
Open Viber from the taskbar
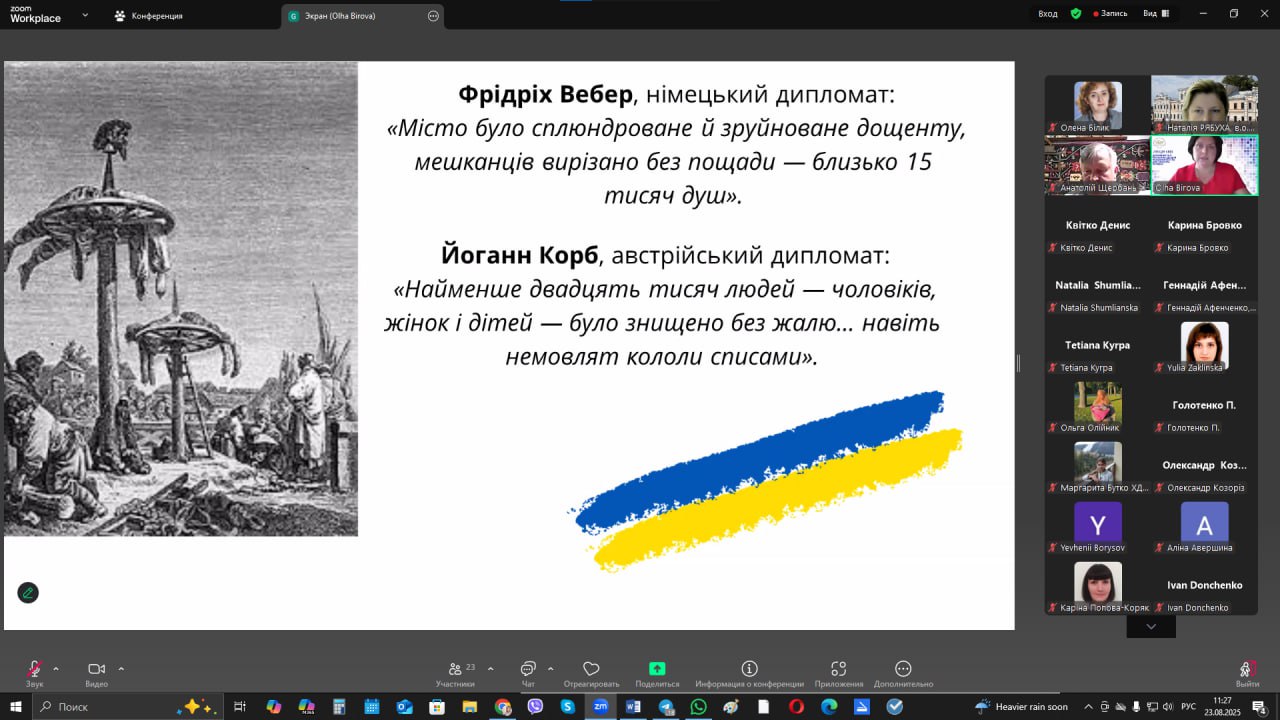[535, 706]
